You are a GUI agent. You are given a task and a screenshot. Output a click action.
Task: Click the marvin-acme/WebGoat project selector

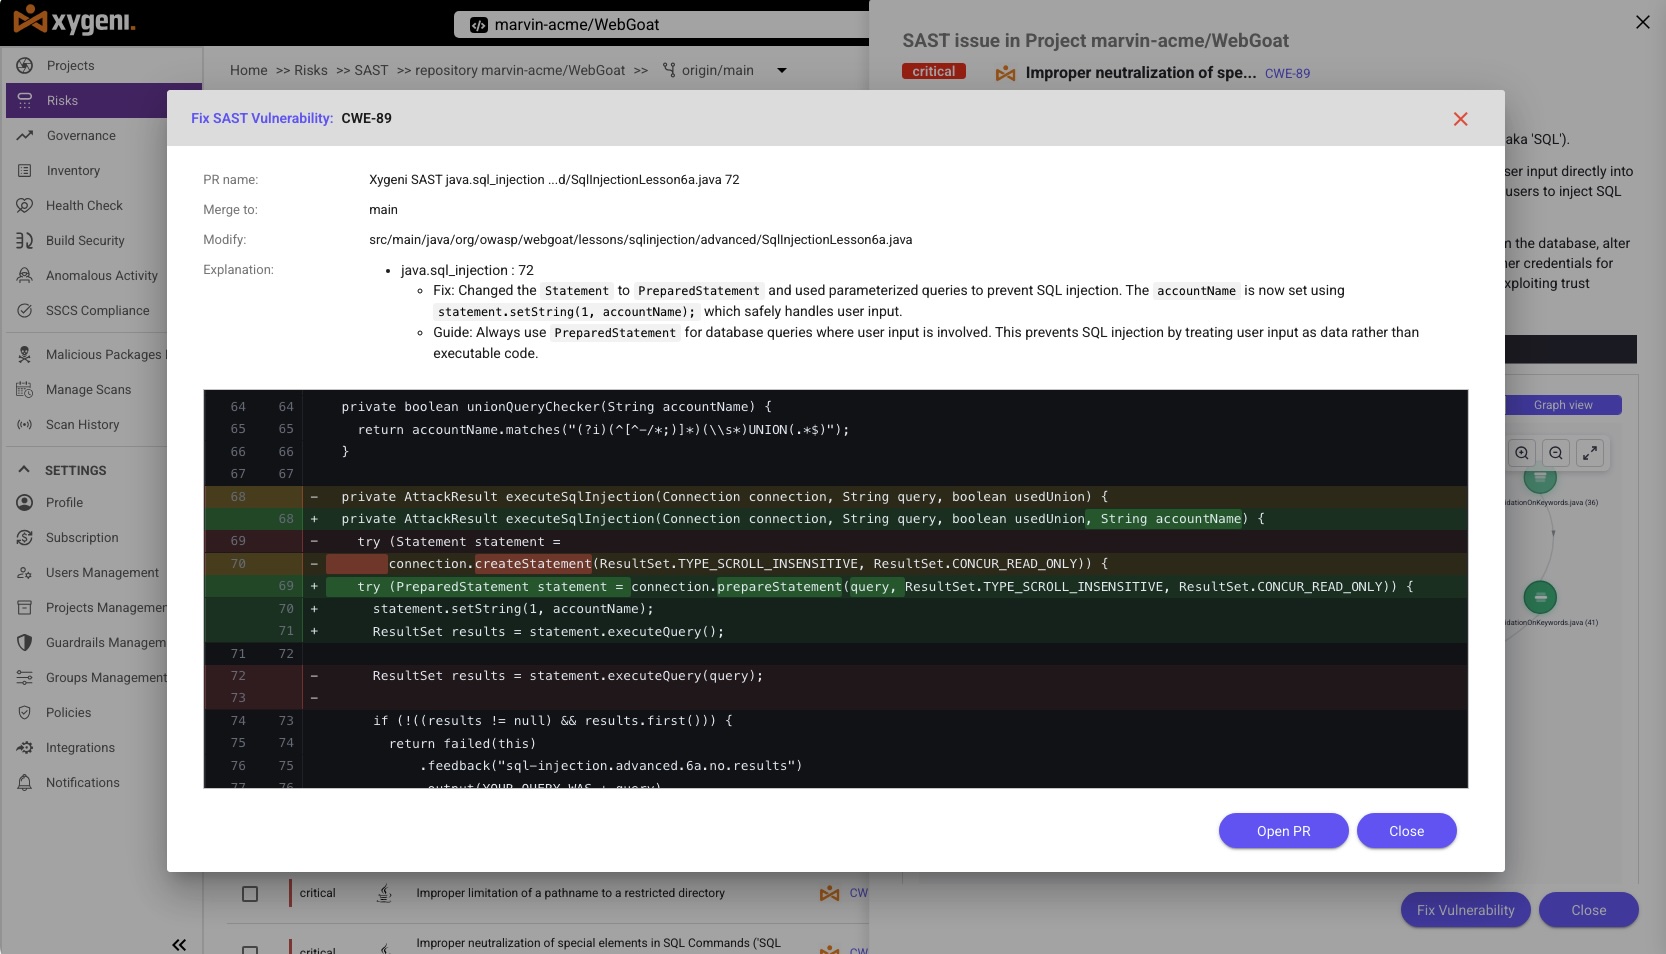661,25
